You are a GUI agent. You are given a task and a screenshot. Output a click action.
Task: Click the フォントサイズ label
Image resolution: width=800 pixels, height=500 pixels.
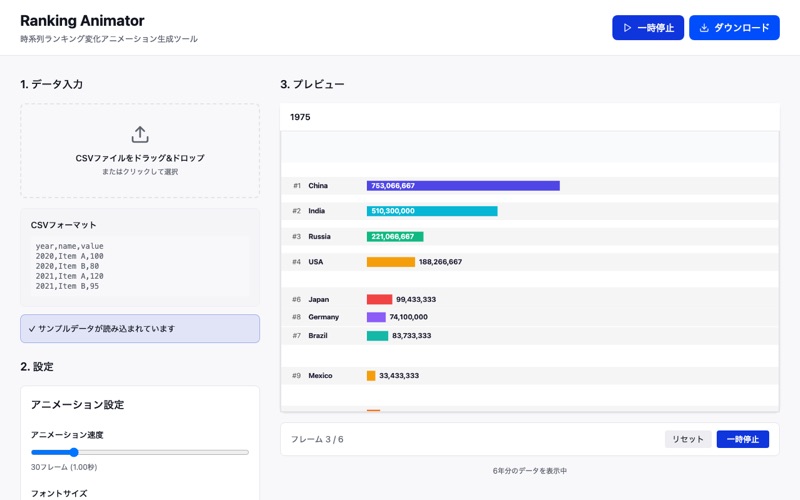click(x=59, y=493)
